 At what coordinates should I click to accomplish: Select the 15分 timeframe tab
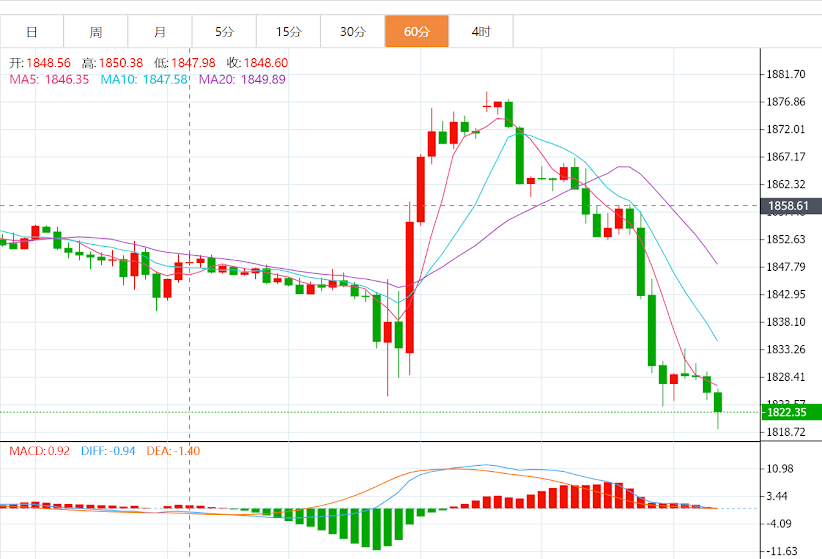point(288,31)
